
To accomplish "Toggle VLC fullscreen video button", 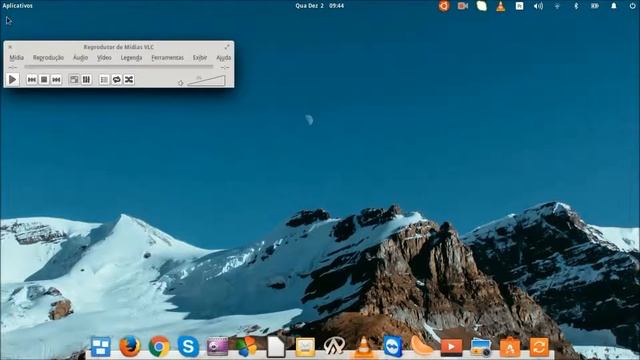I will 74,80.
